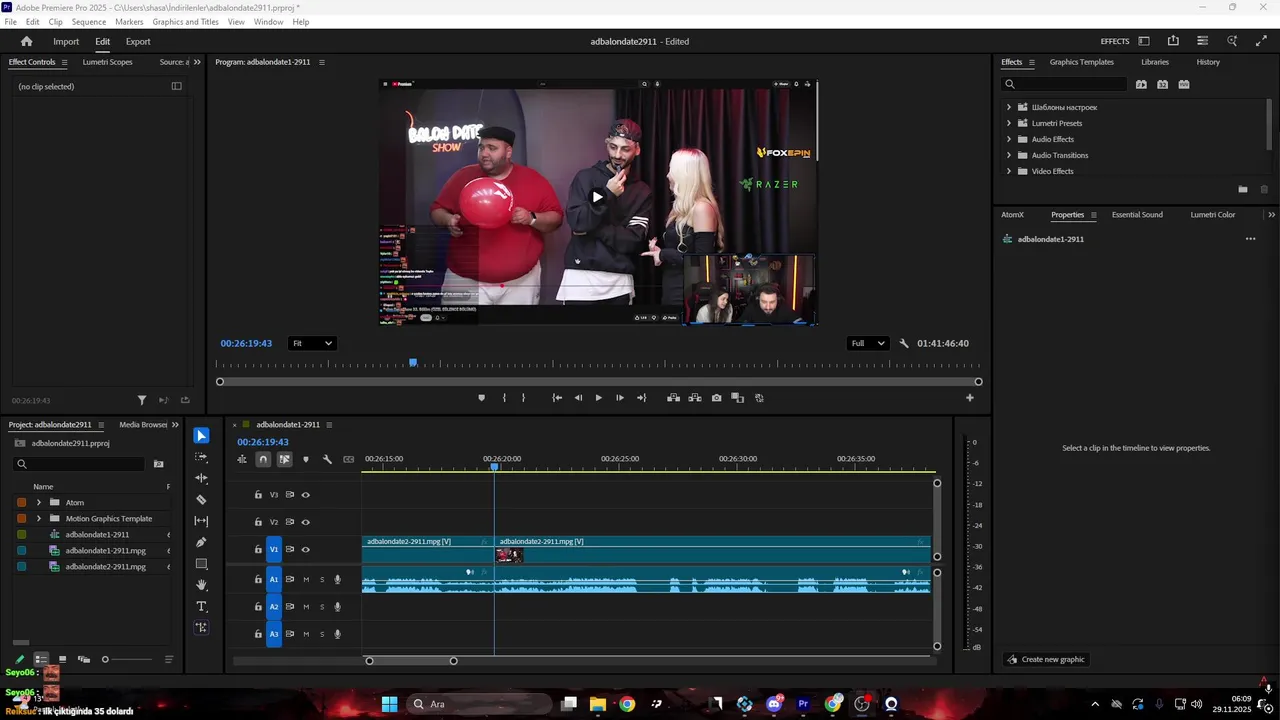Open Graphics and Titles menu
The width and height of the screenshot is (1280, 720).
click(185, 22)
